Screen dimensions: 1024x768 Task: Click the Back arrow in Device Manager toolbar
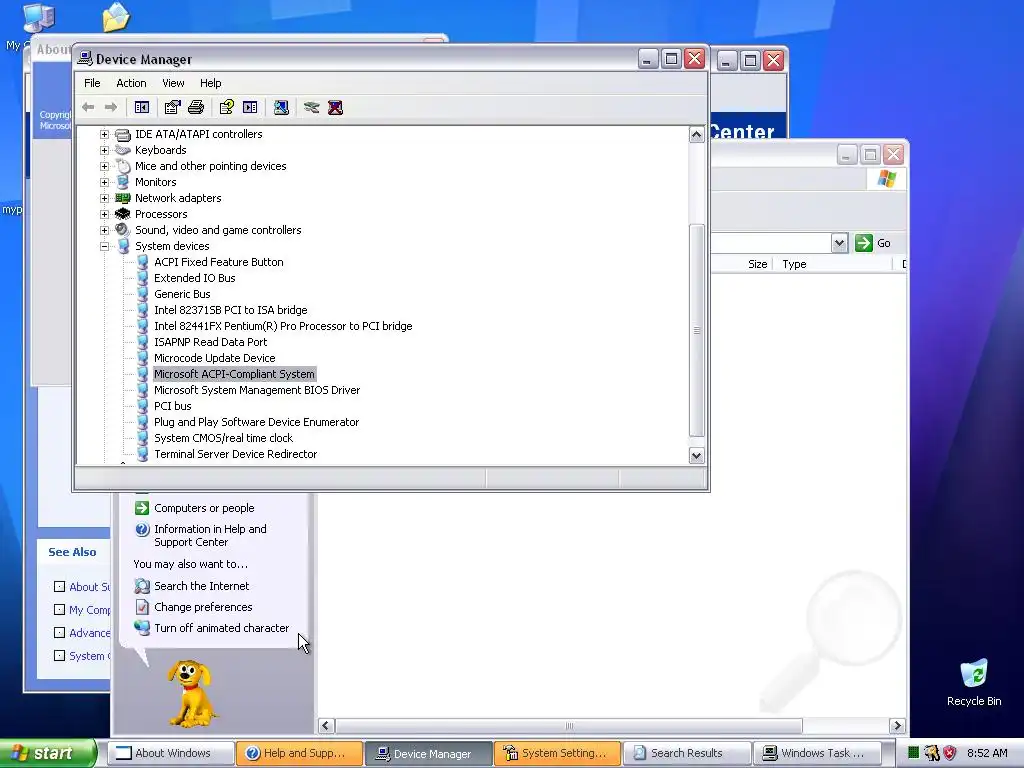pos(88,107)
